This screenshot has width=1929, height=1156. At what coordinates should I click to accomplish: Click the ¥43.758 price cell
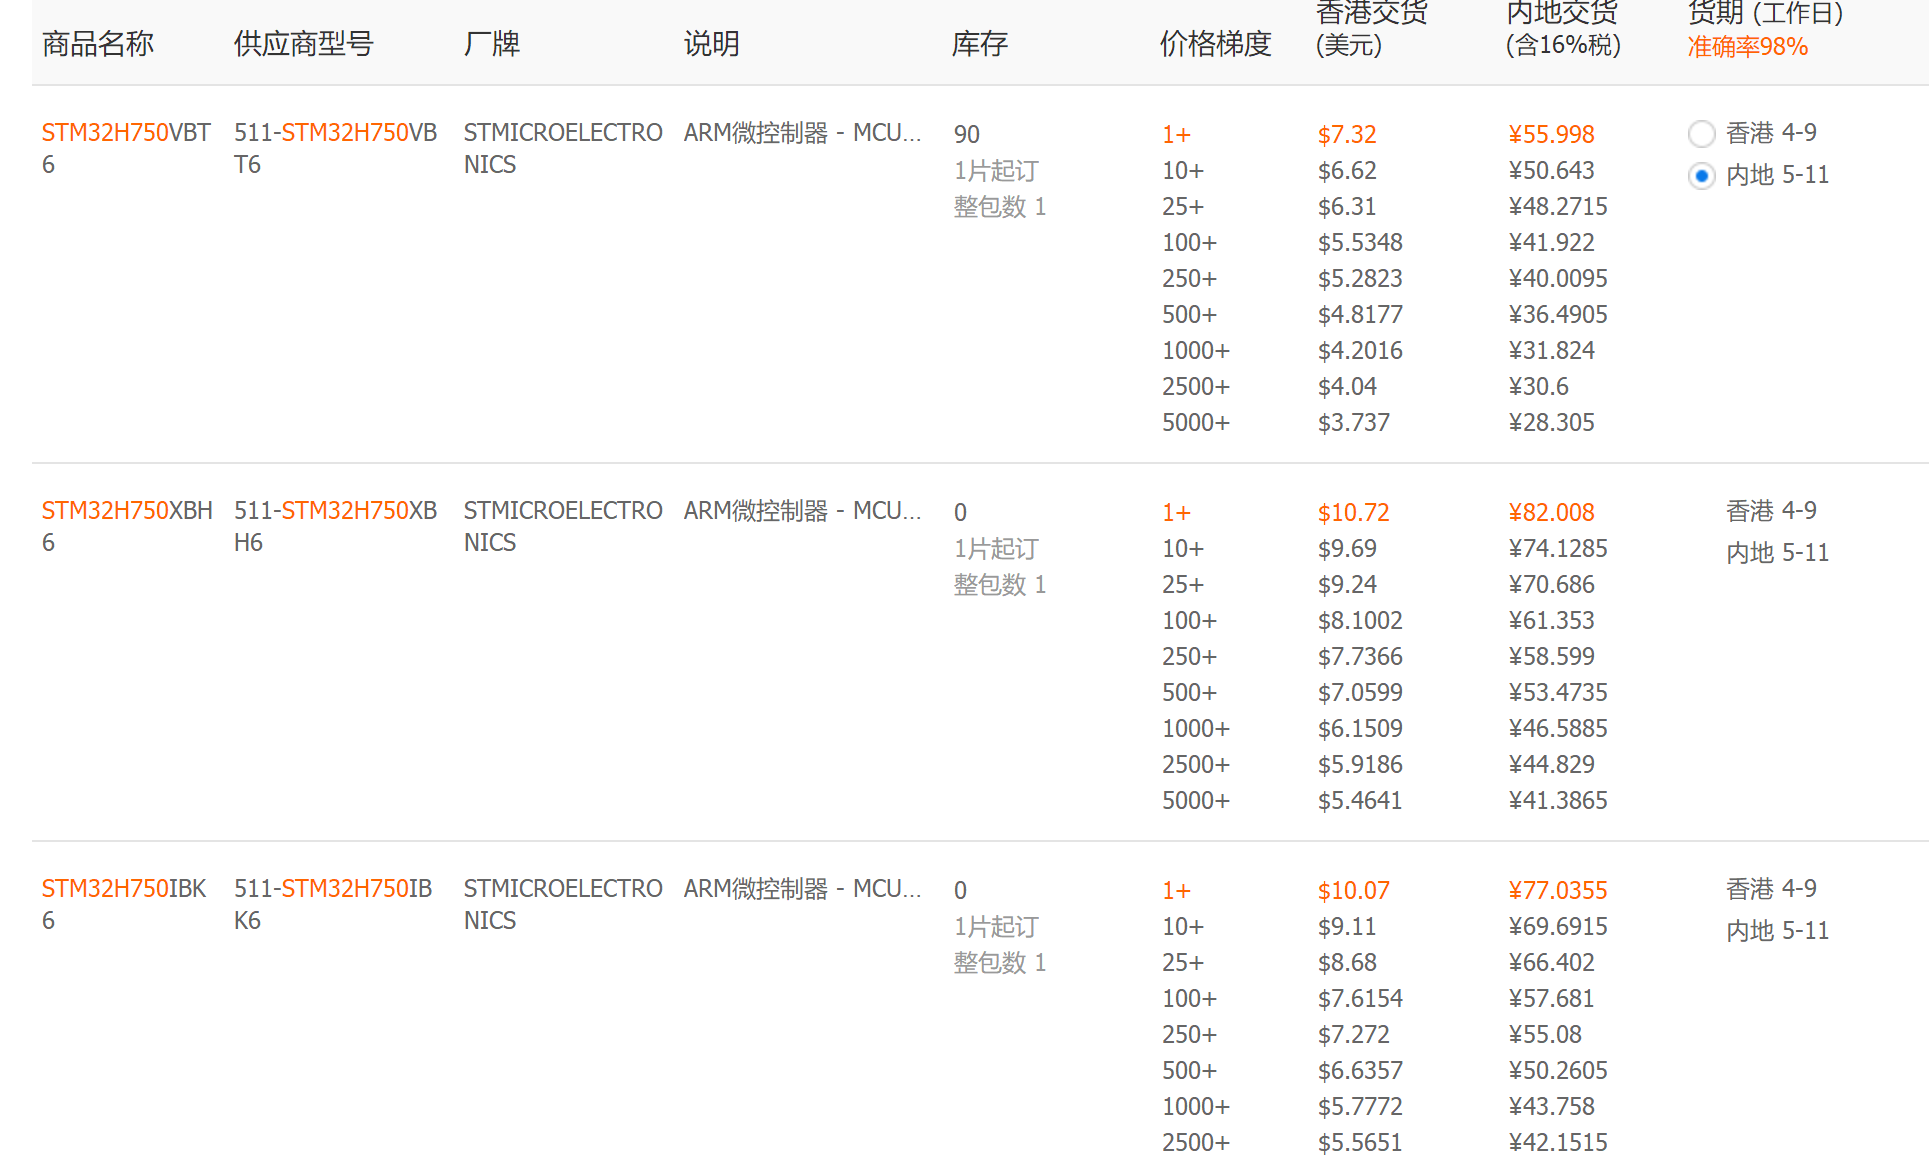(x=1551, y=1106)
